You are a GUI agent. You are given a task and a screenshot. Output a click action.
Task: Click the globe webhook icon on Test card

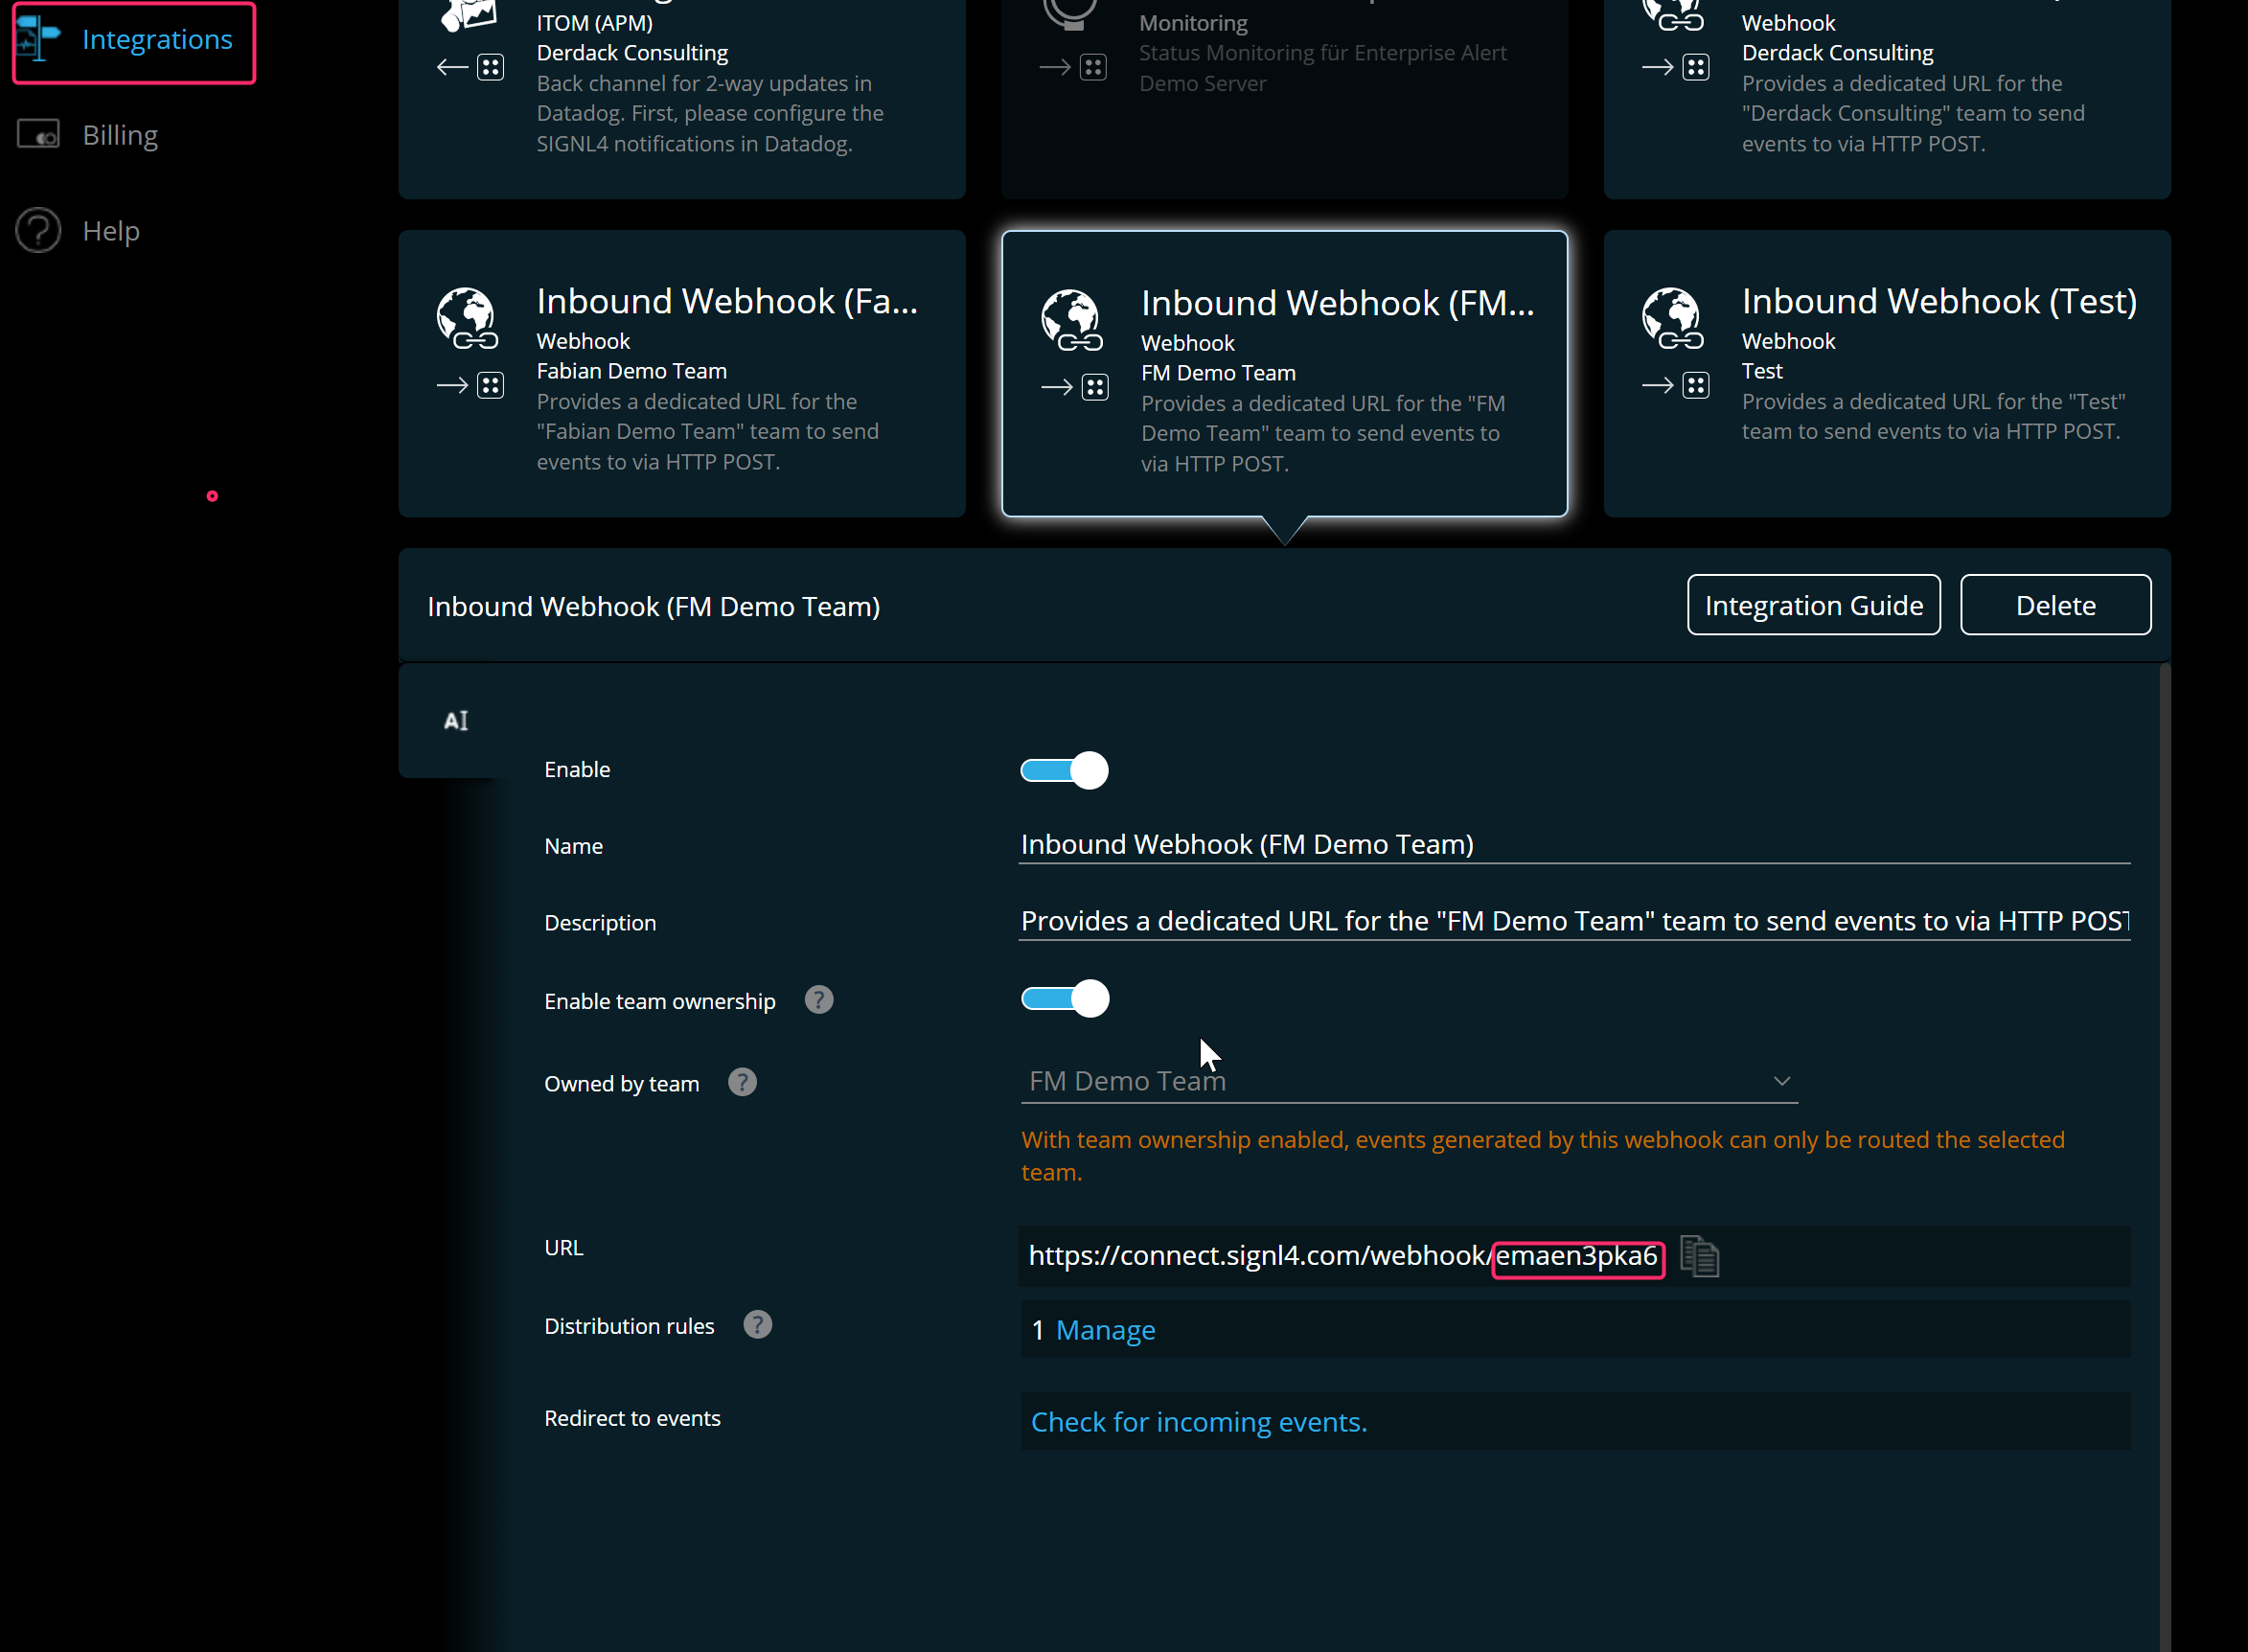pos(1672,318)
